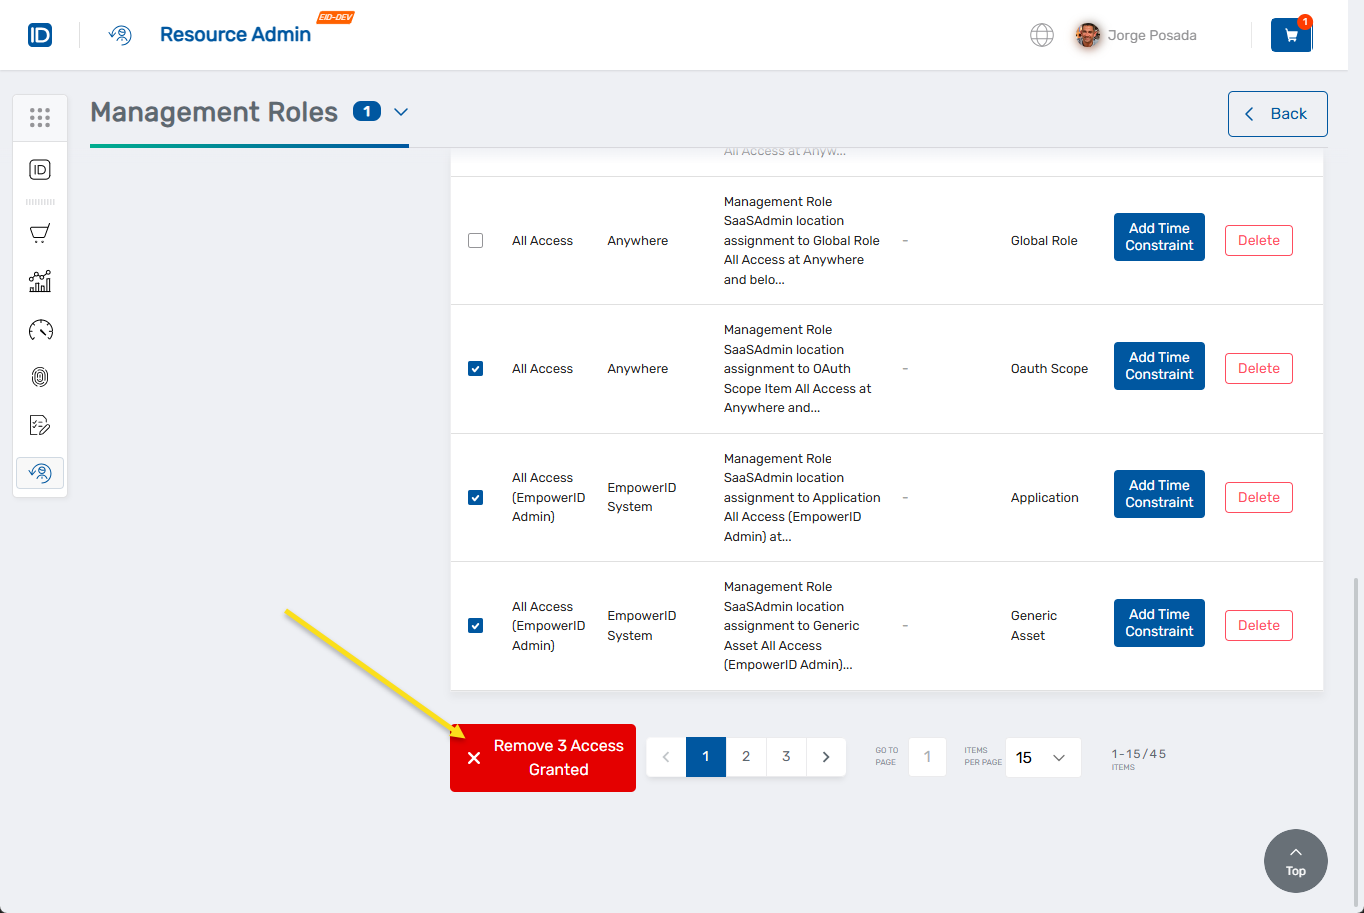The width and height of the screenshot is (1364, 913).
Task: Open the shopping cart sidebar icon
Action: coord(40,233)
